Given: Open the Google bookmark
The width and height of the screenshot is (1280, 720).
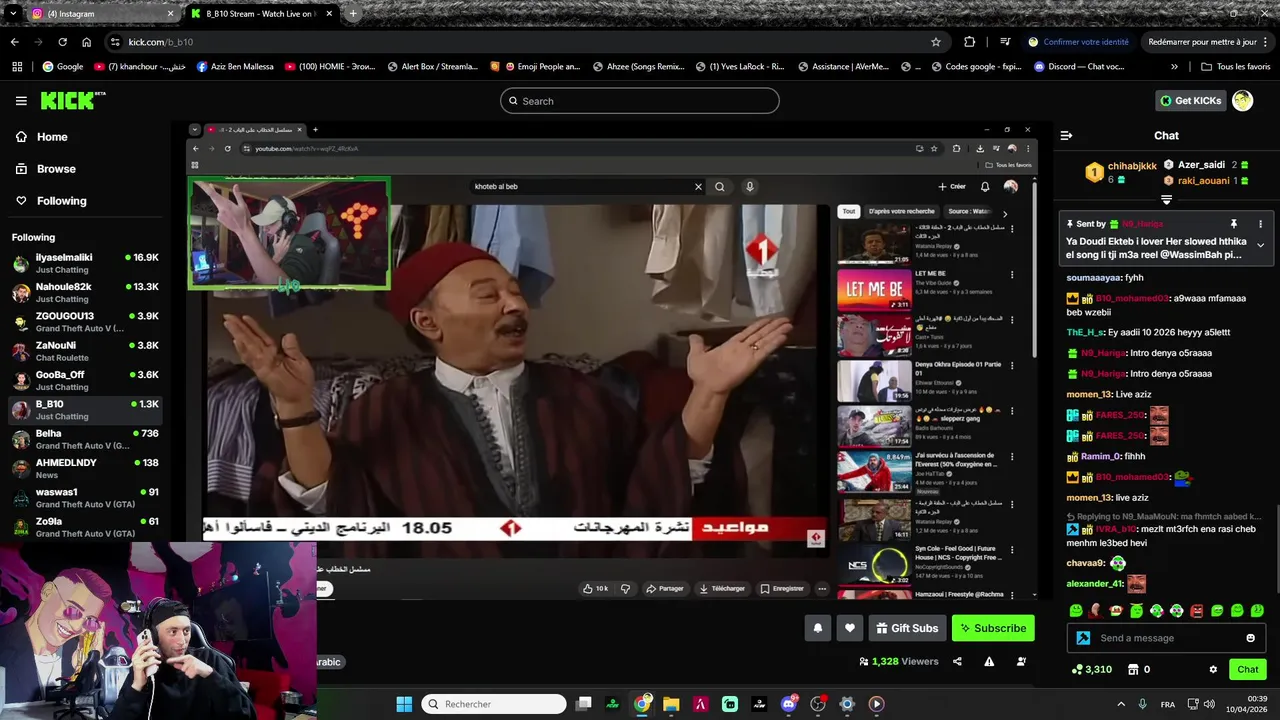Looking at the screenshot, I should tap(62, 67).
